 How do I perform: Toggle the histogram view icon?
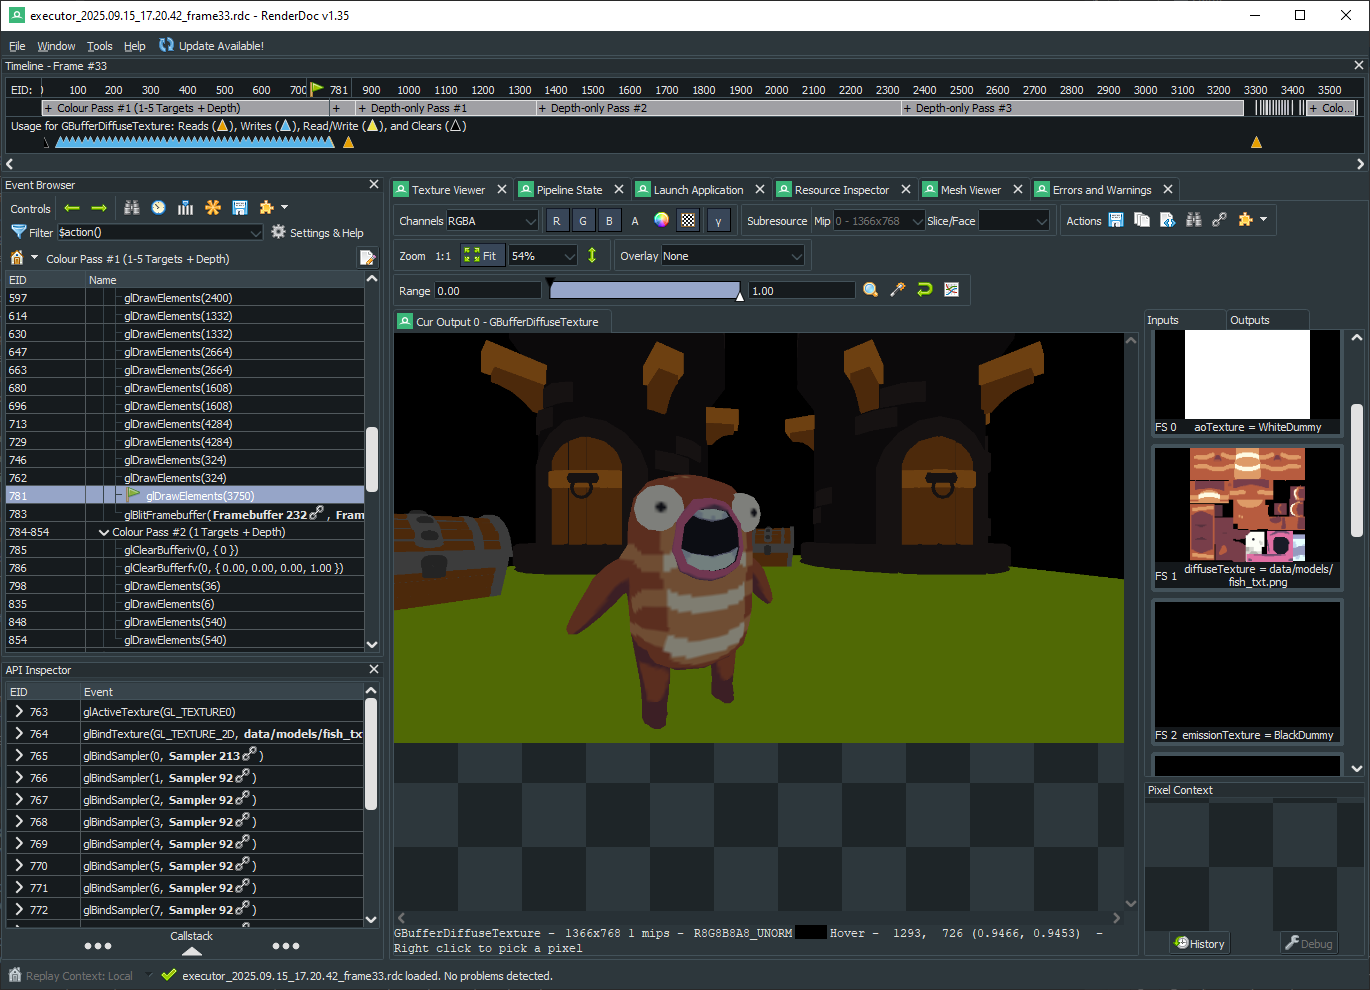click(x=952, y=290)
